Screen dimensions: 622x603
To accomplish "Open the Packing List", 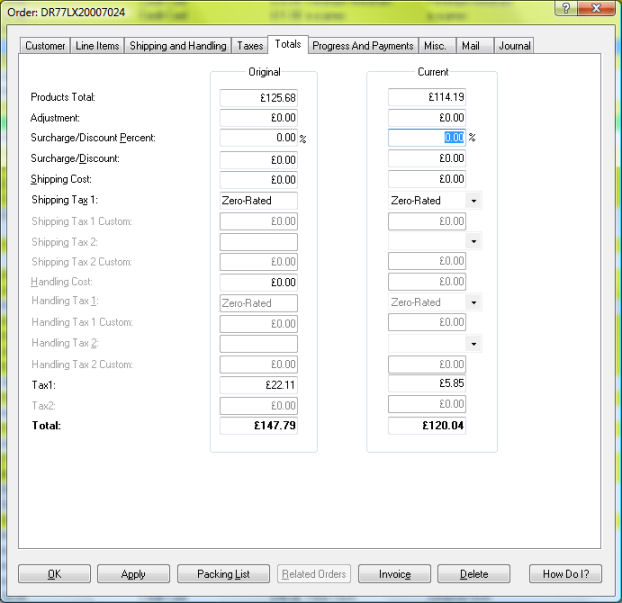I will click(x=223, y=574).
